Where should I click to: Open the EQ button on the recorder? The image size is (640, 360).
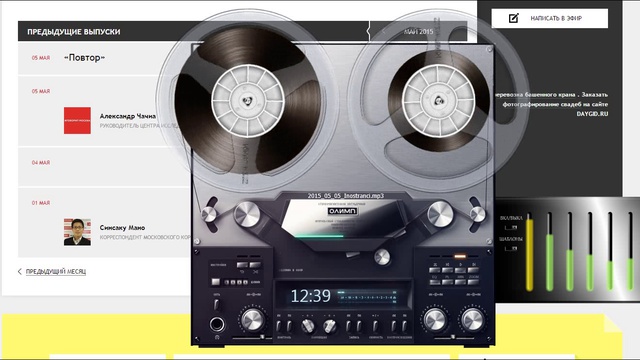pos(435,282)
